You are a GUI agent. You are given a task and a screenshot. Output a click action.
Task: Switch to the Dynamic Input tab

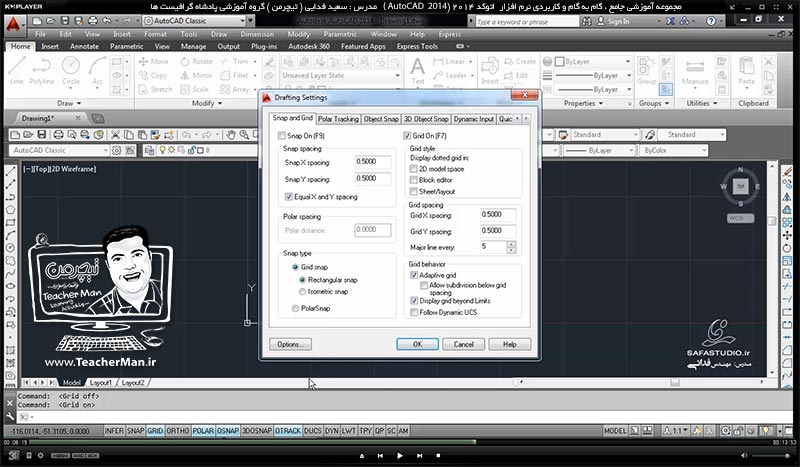473,119
